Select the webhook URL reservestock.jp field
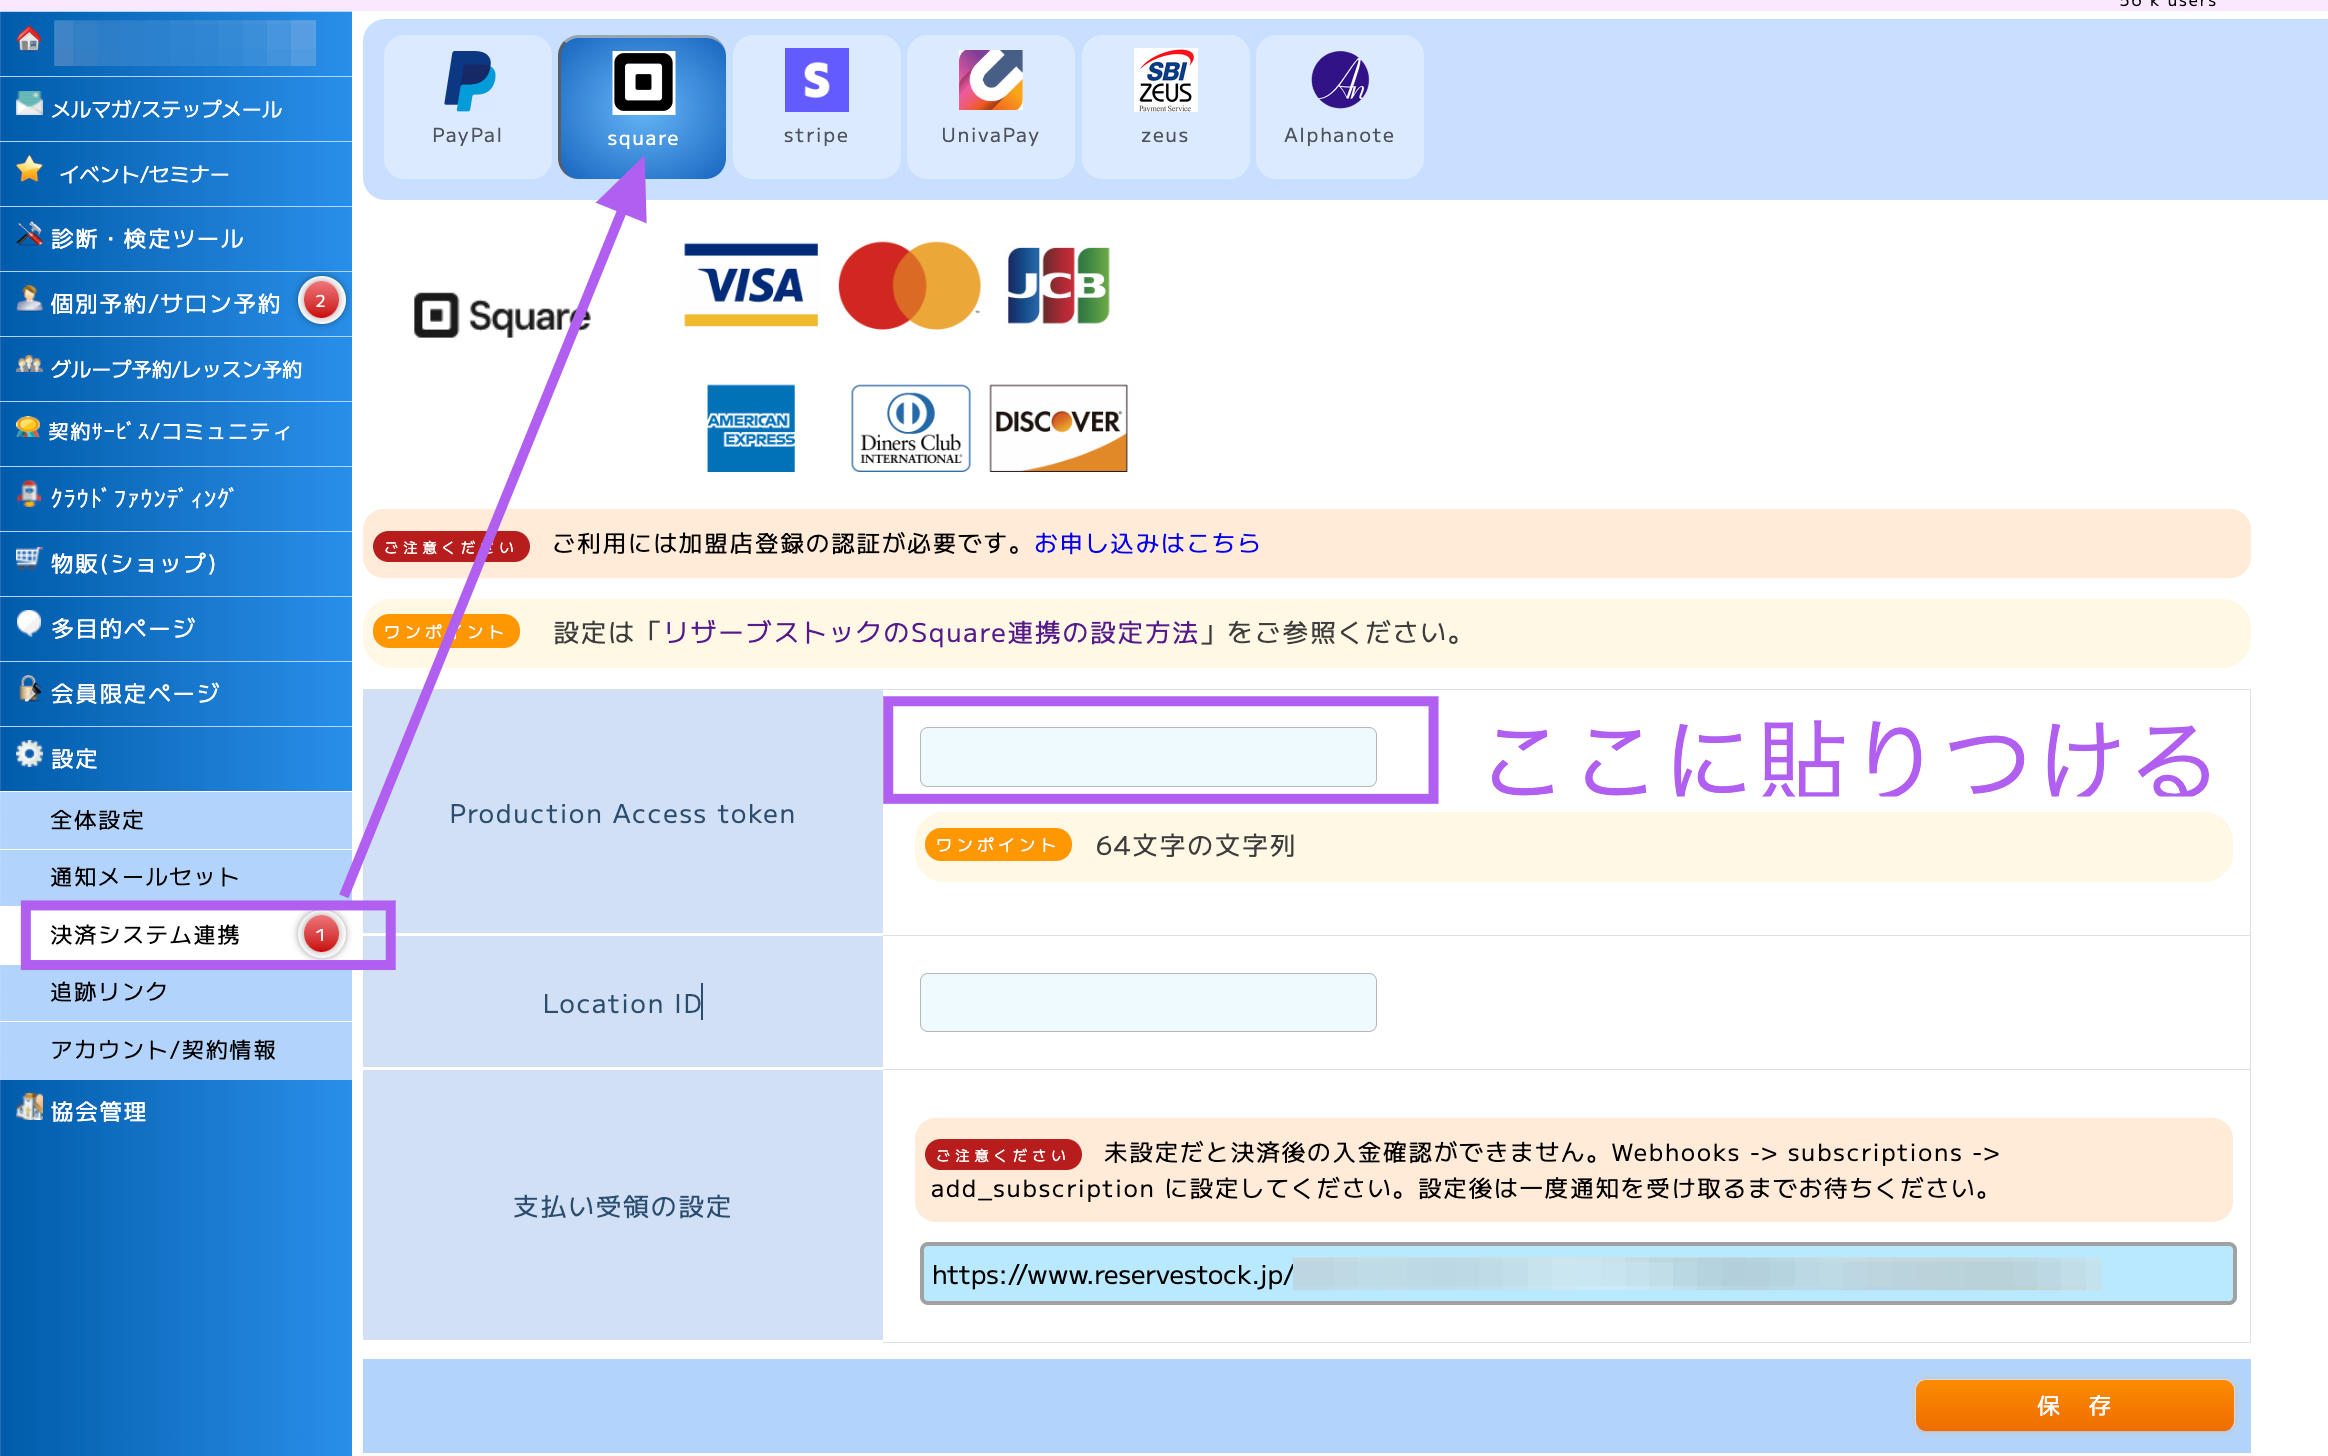This screenshot has height=1456, width=2328. [x=1577, y=1274]
